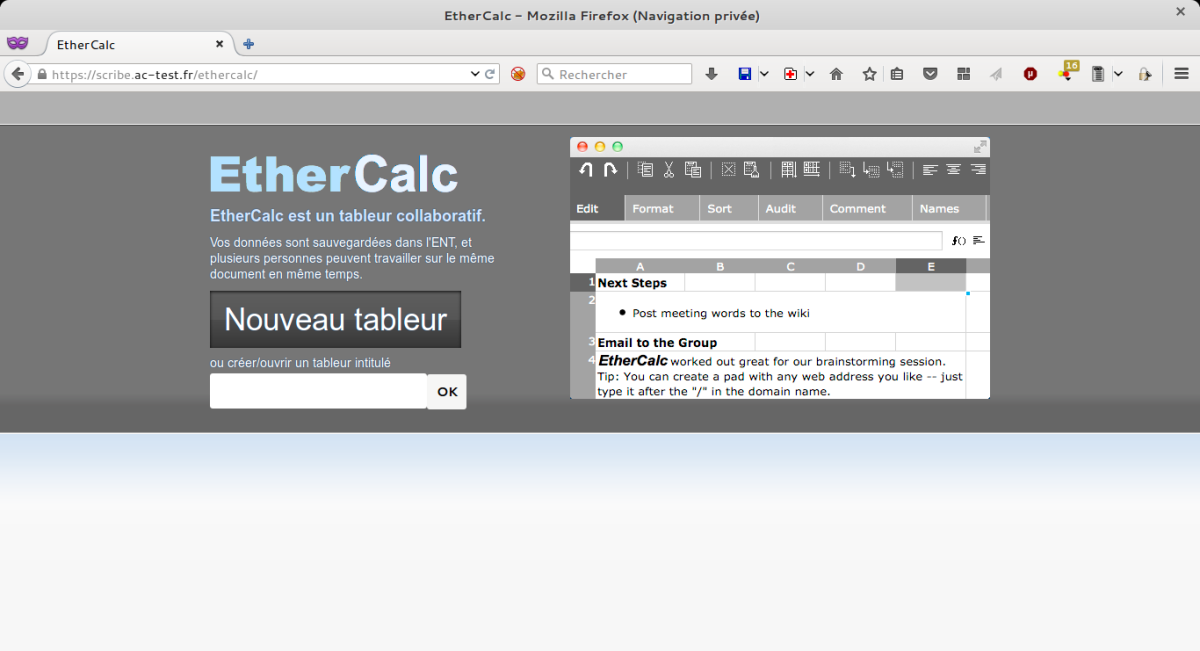Click the spreadsheet formula bar input
The image size is (1200, 651).
[x=756, y=241]
